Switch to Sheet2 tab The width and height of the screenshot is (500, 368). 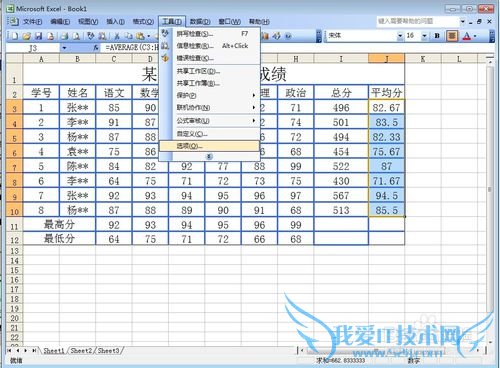pyautogui.click(x=81, y=350)
